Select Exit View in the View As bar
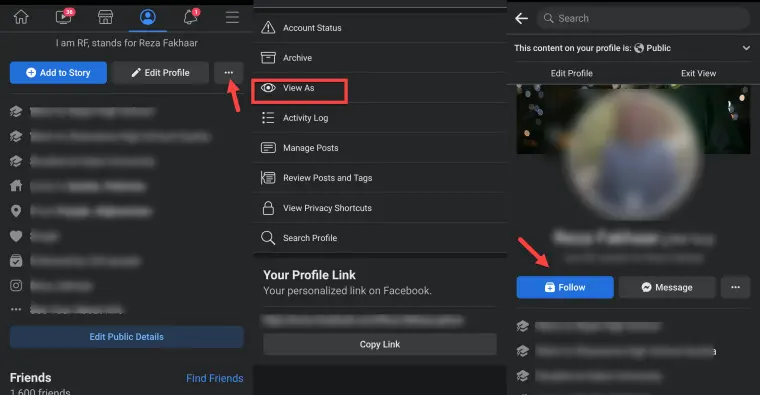 pyautogui.click(x=698, y=73)
